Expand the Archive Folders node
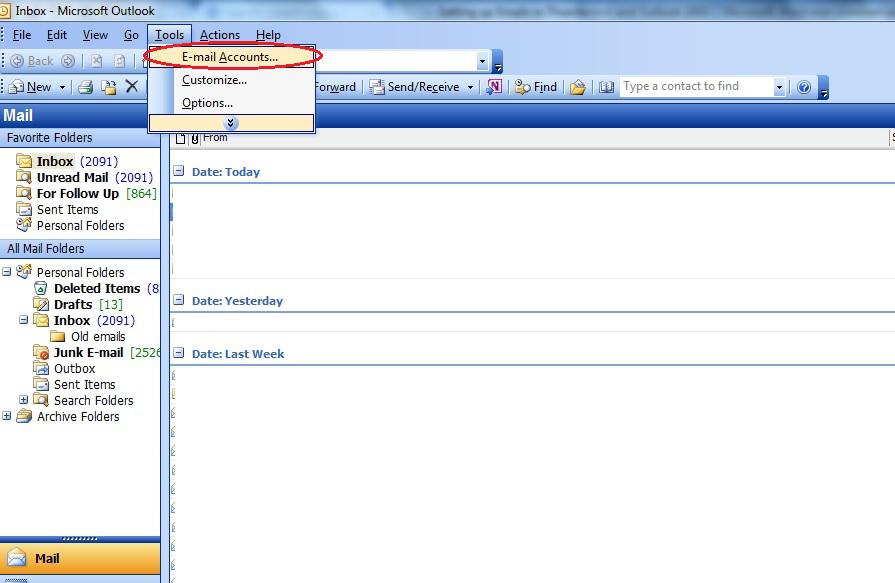This screenshot has width=895, height=583. [x=7, y=416]
